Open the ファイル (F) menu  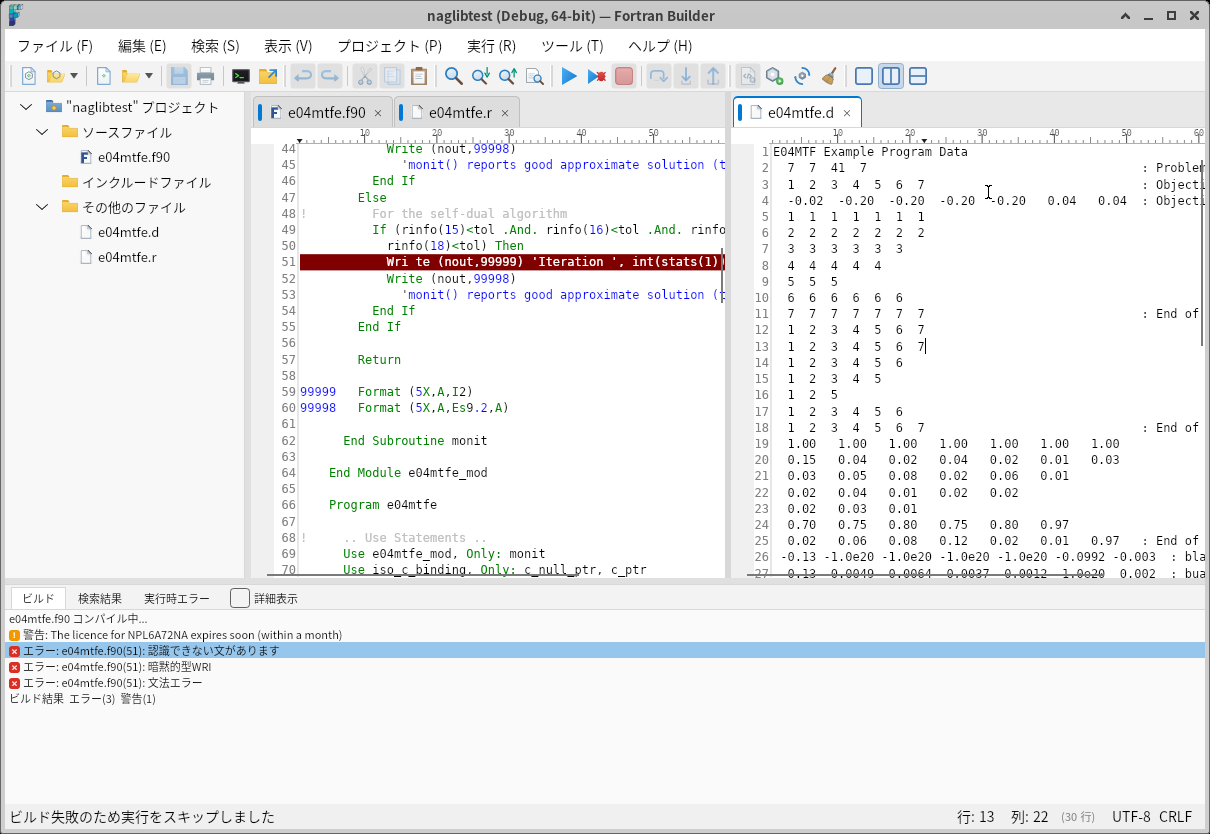(55, 46)
